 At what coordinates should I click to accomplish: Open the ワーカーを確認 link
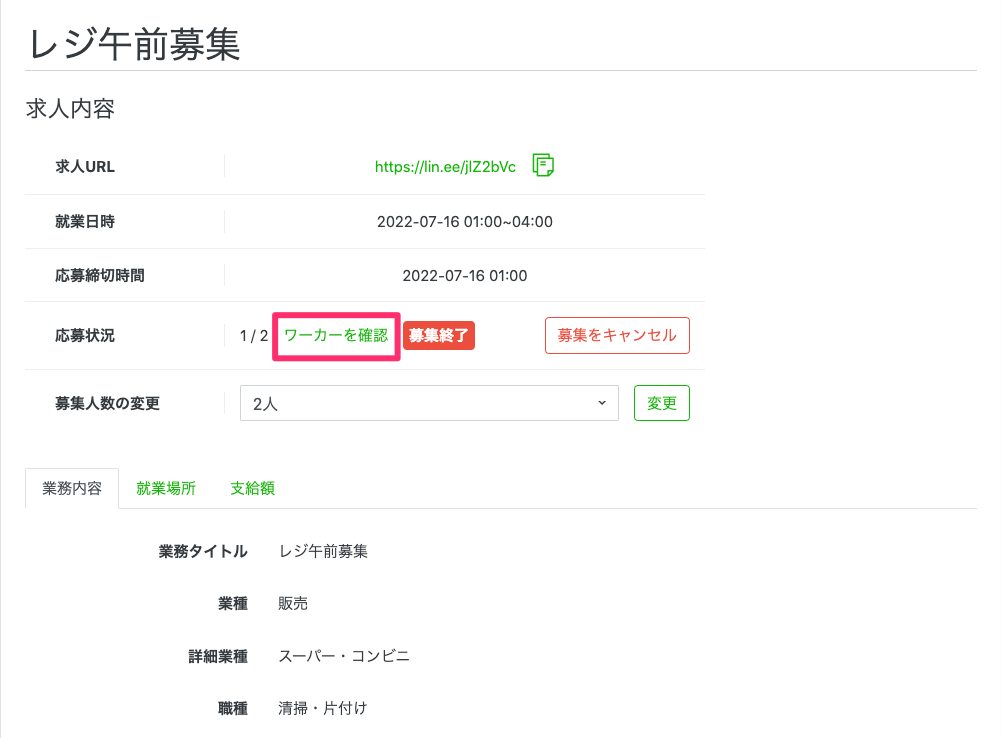[x=336, y=336]
